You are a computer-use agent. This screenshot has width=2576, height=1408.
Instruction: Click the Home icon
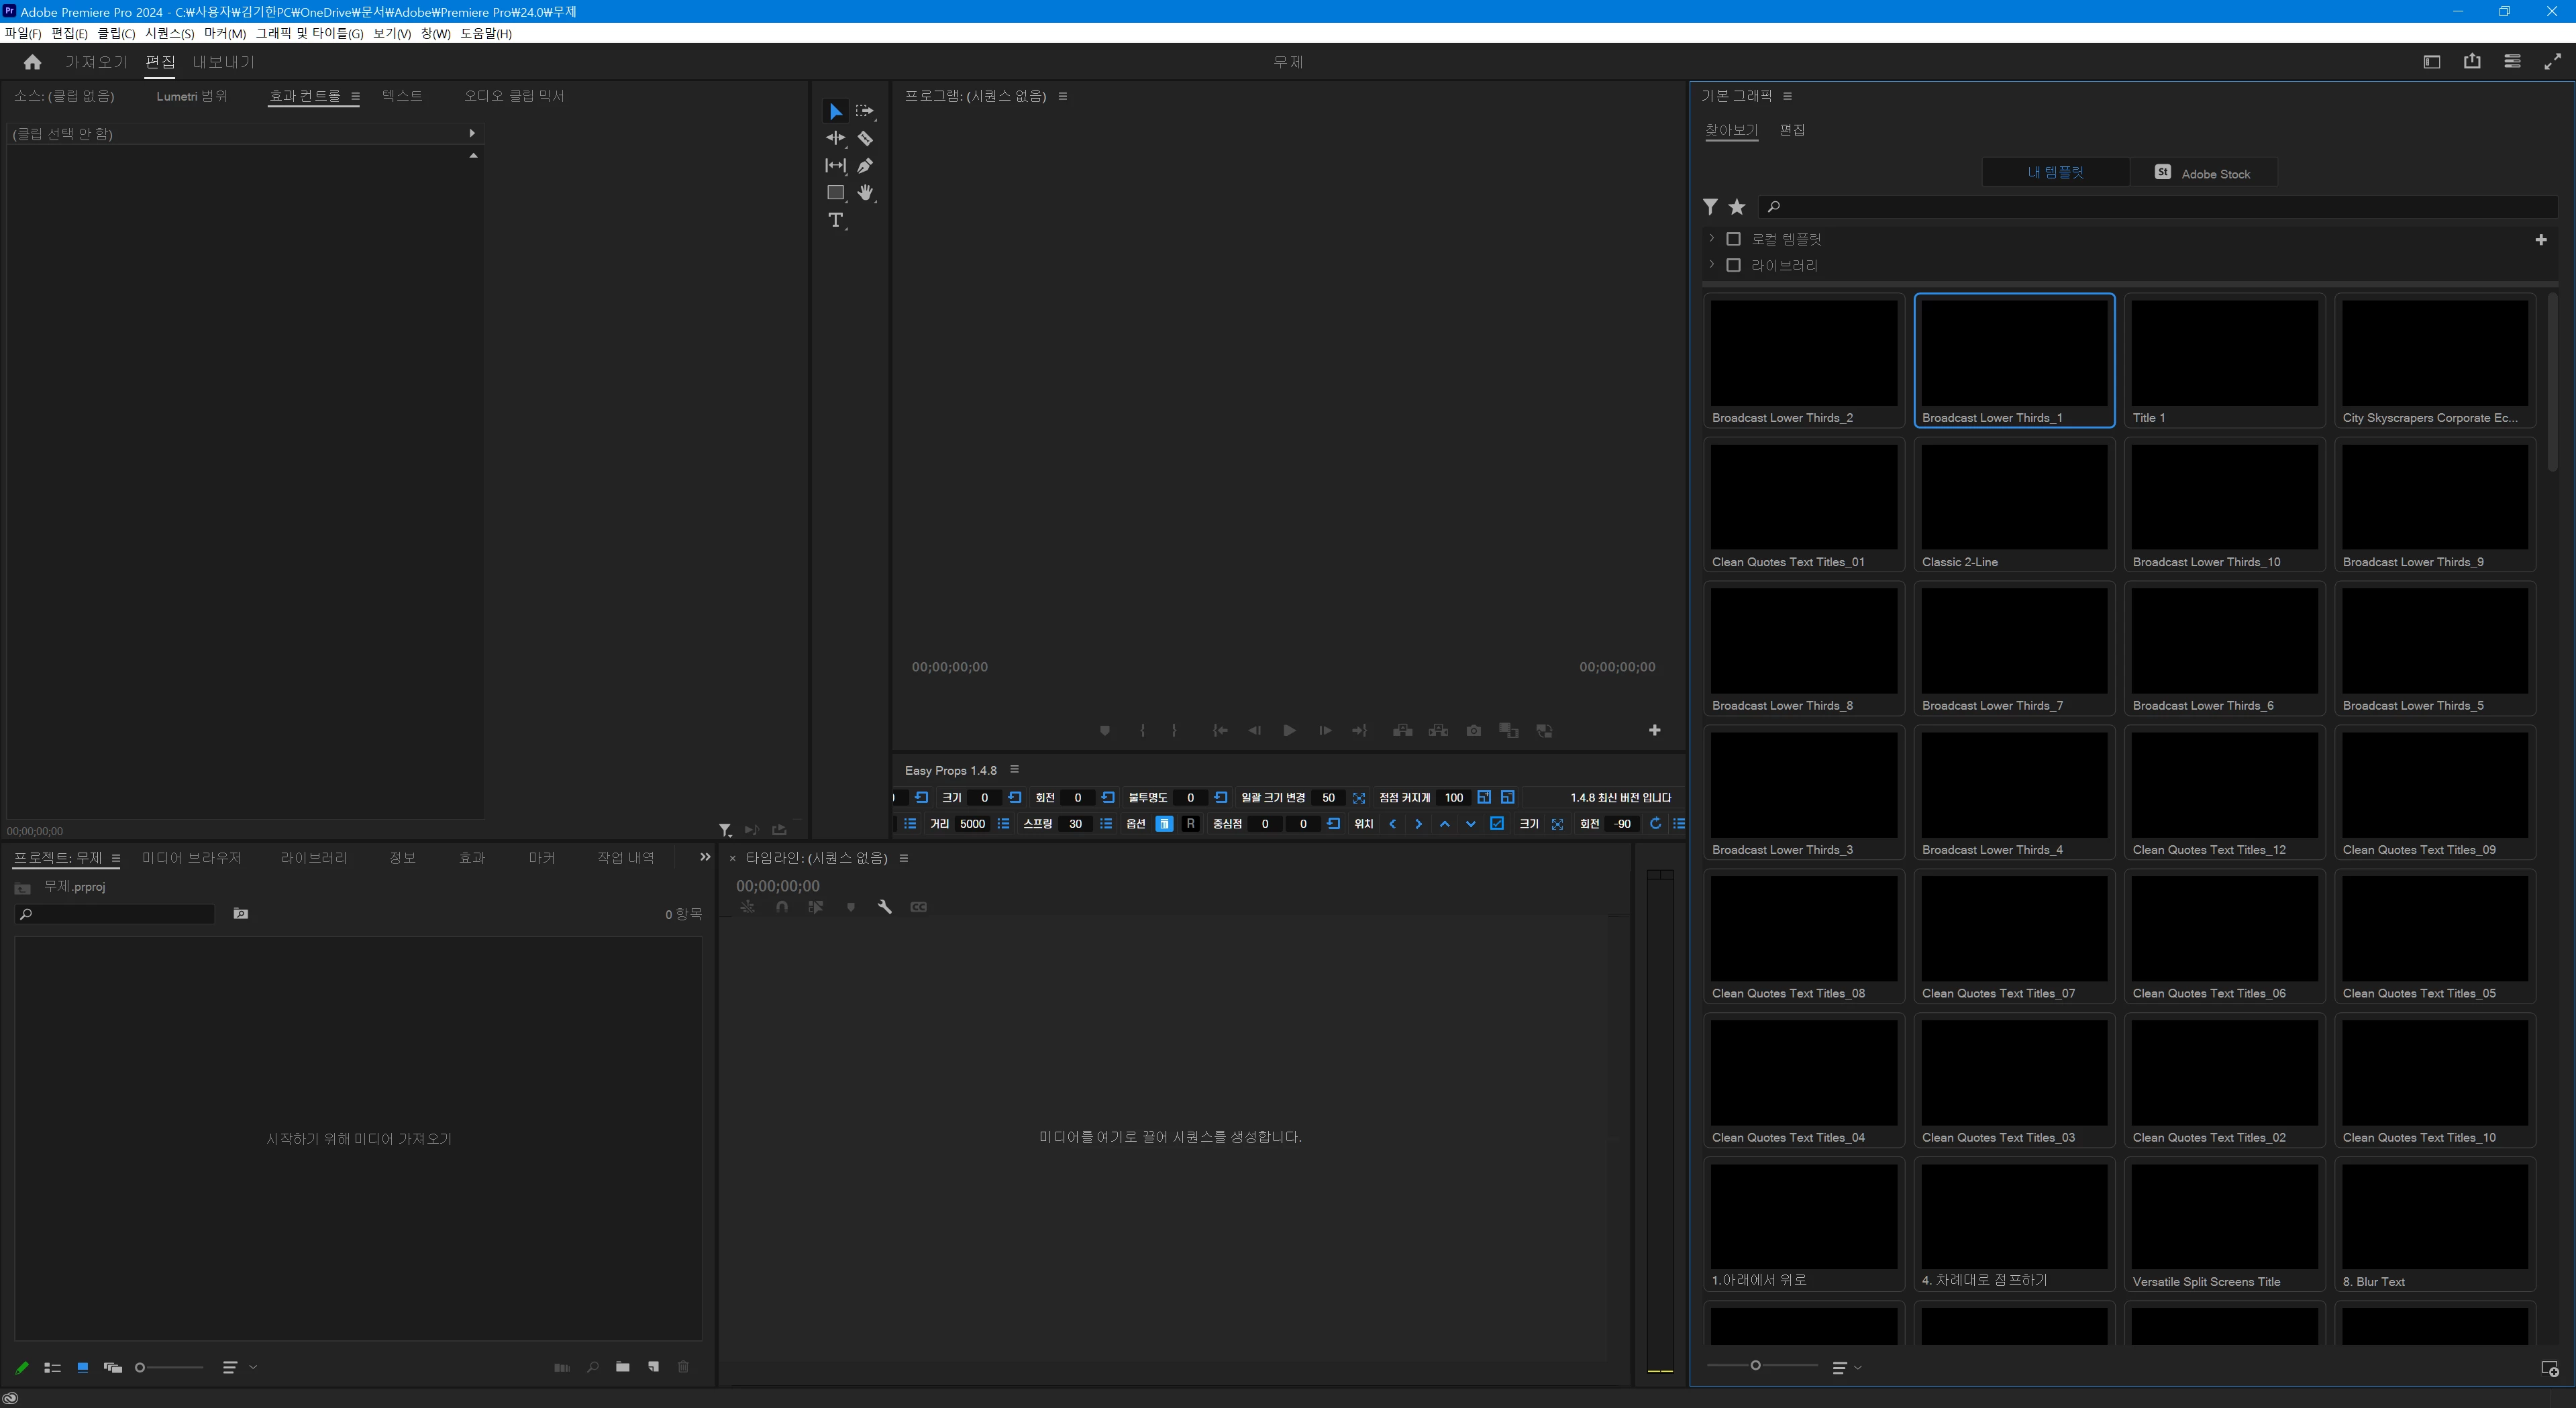[x=32, y=62]
